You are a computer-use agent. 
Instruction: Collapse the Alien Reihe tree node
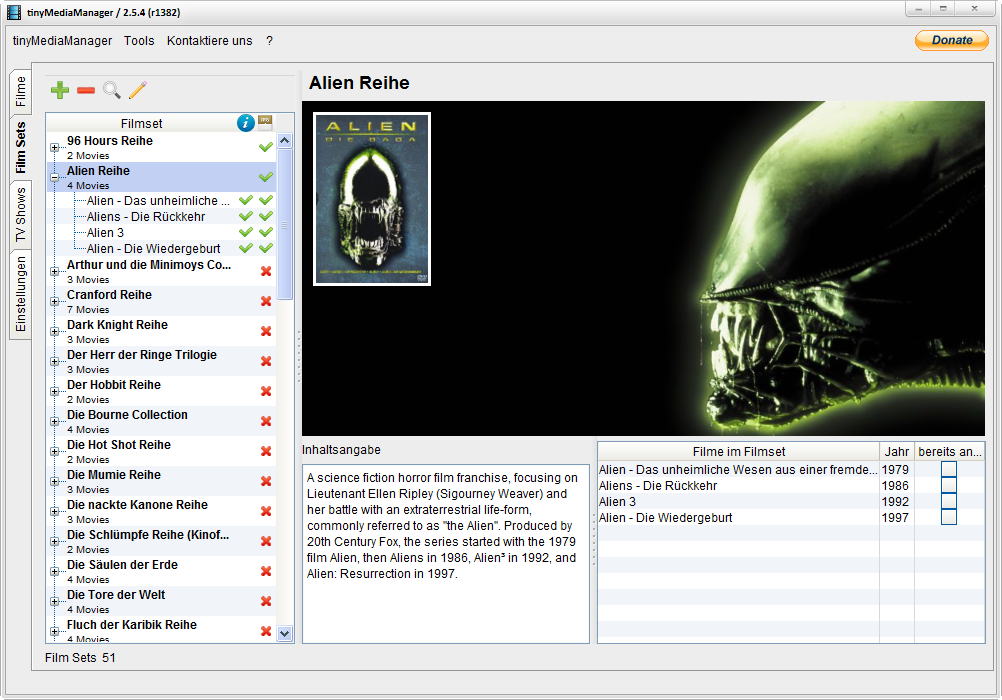55,178
